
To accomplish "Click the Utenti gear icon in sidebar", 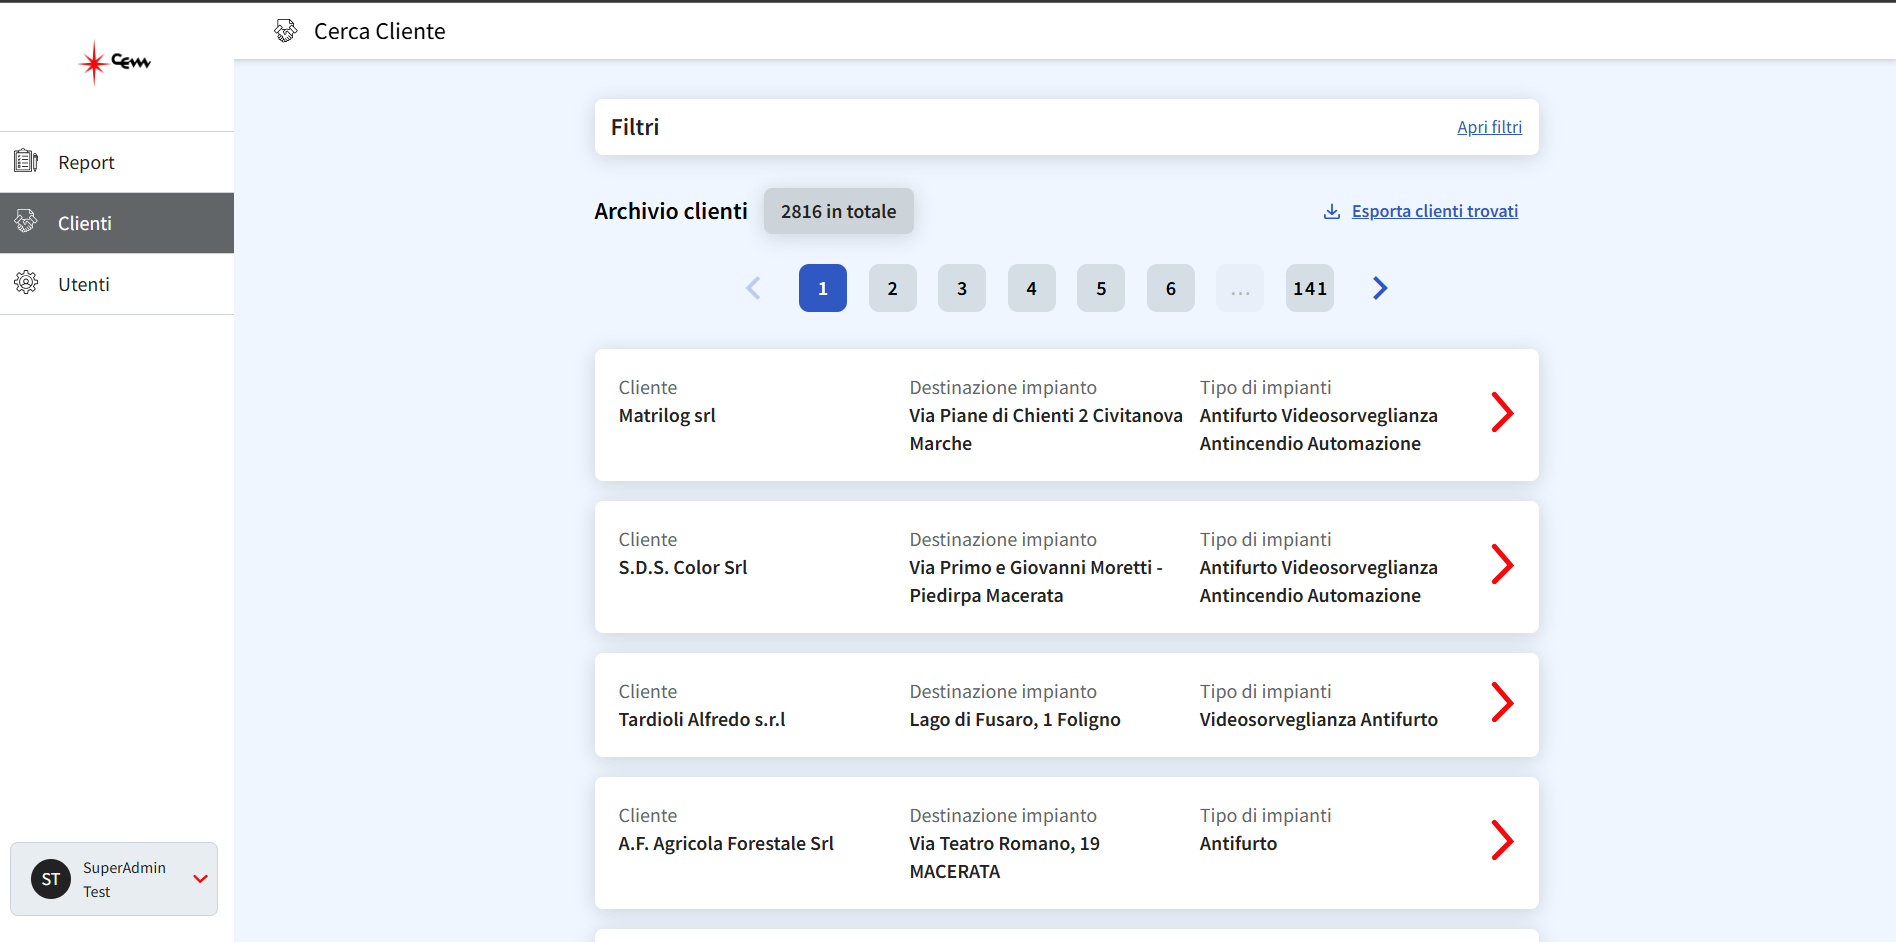I will coord(26,283).
